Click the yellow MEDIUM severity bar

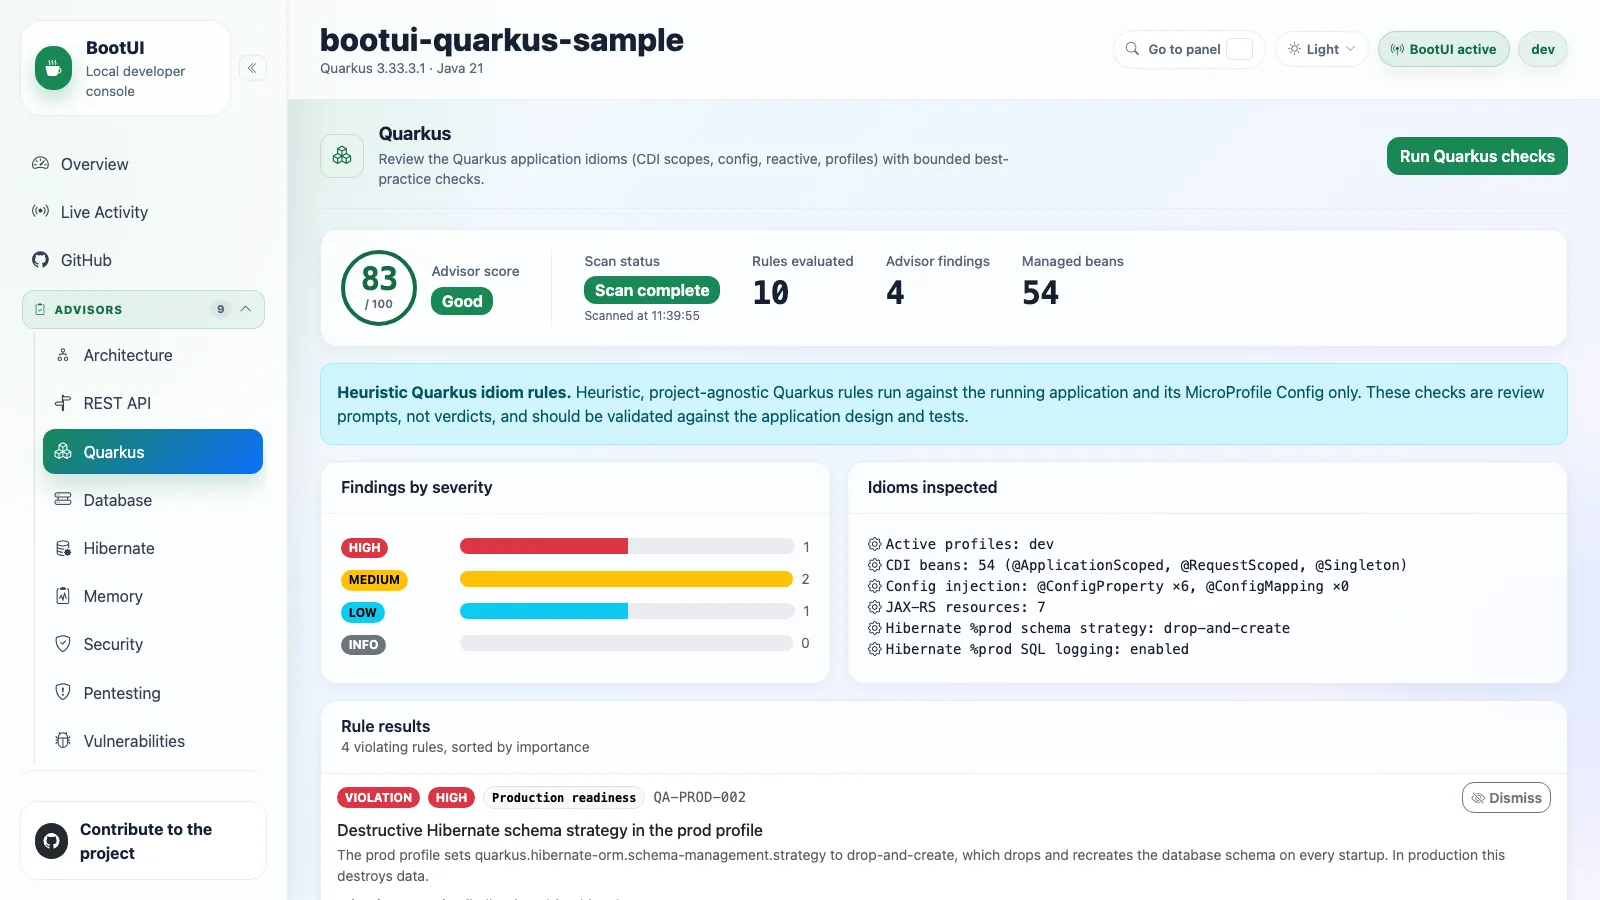click(626, 579)
